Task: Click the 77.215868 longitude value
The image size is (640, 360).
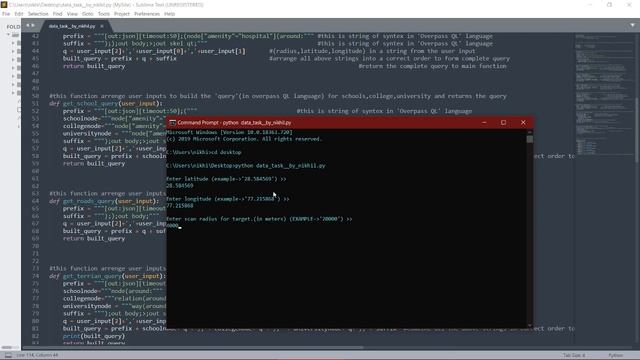Action: tap(180, 206)
